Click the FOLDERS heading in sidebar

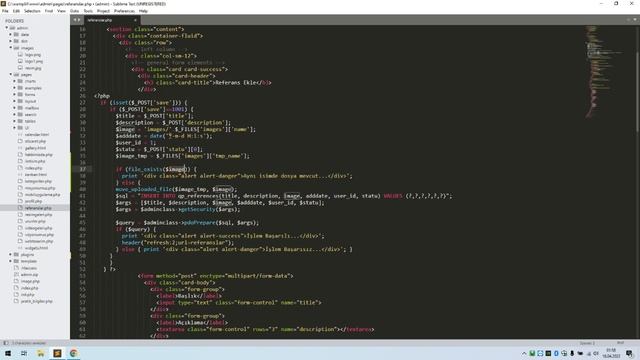pos(14,21)
